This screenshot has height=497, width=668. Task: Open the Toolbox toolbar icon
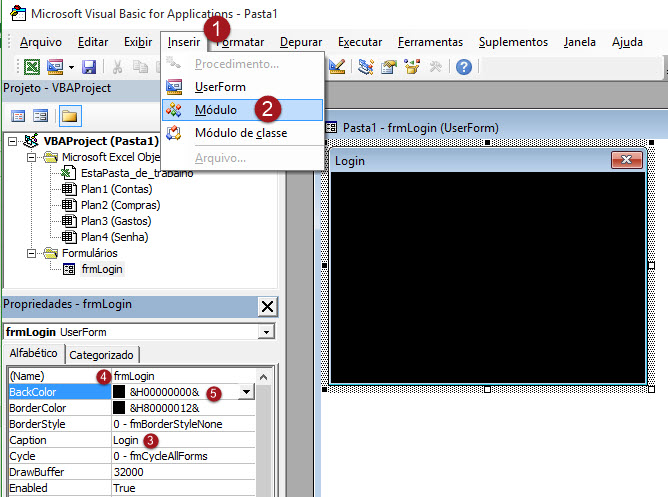tap(435, 67)
